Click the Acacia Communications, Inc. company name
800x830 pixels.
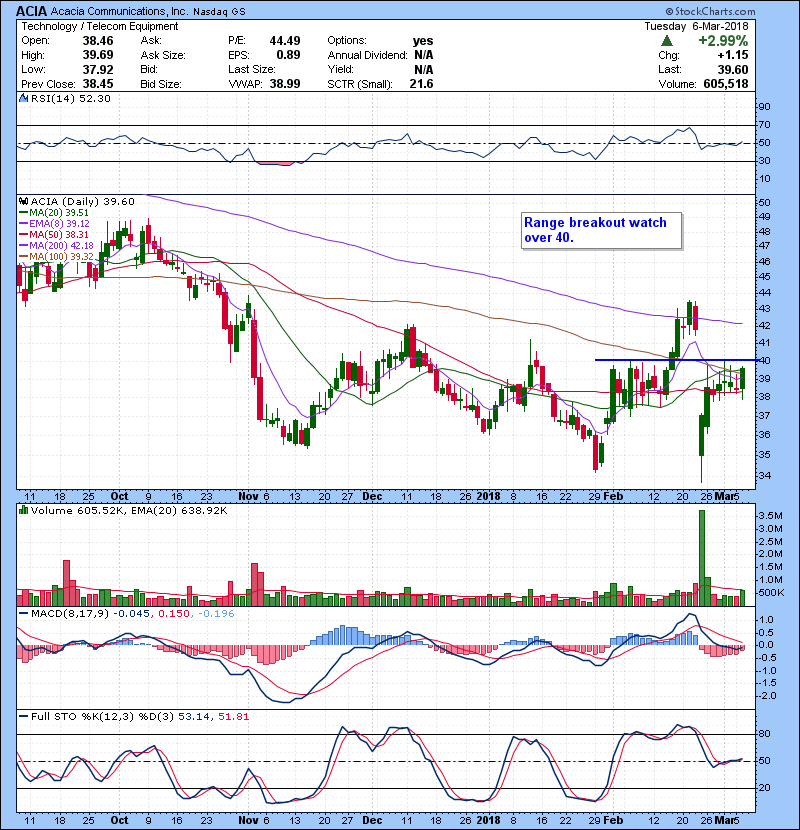click(x=119, y=11)
